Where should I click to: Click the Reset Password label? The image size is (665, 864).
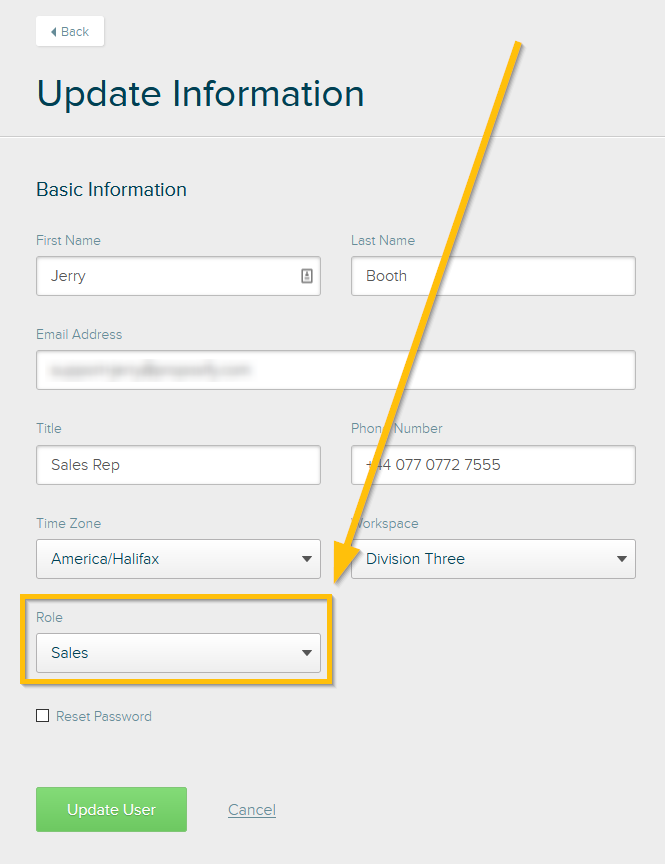(104, 716)
